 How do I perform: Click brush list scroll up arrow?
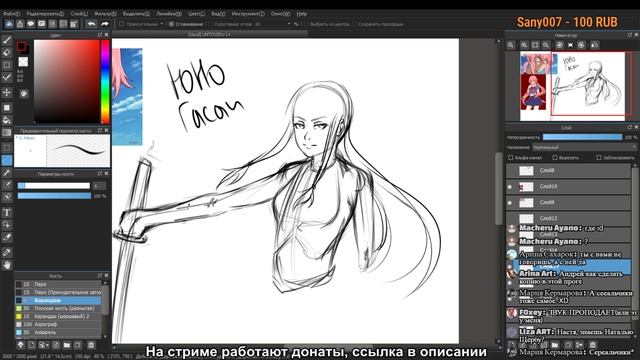[x=105, y=282]
